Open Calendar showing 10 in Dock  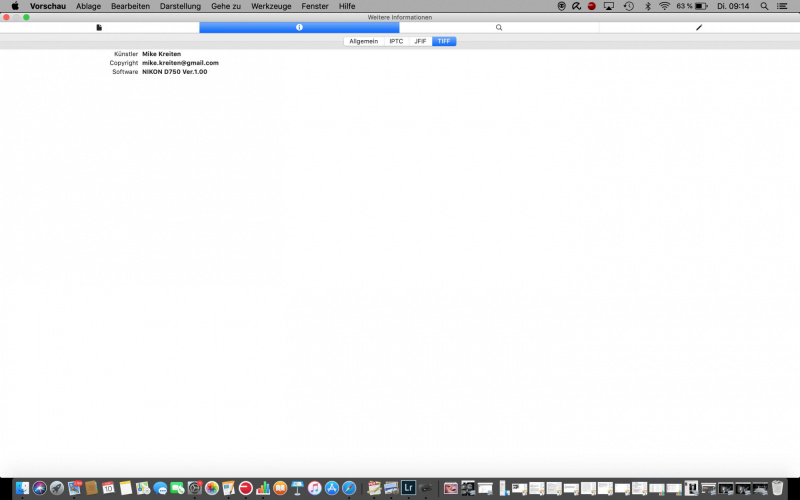click(108, 488)
